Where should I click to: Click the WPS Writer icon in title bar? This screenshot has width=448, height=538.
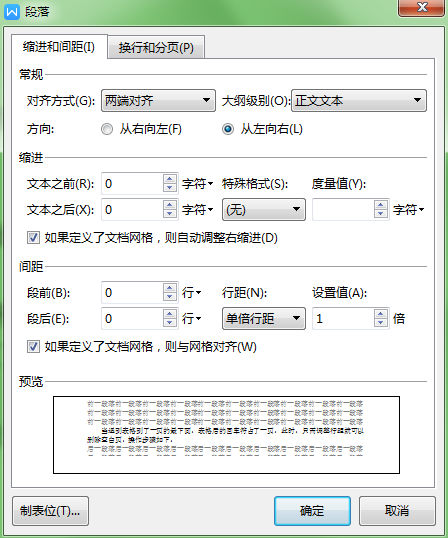click(x=12, y=12)
